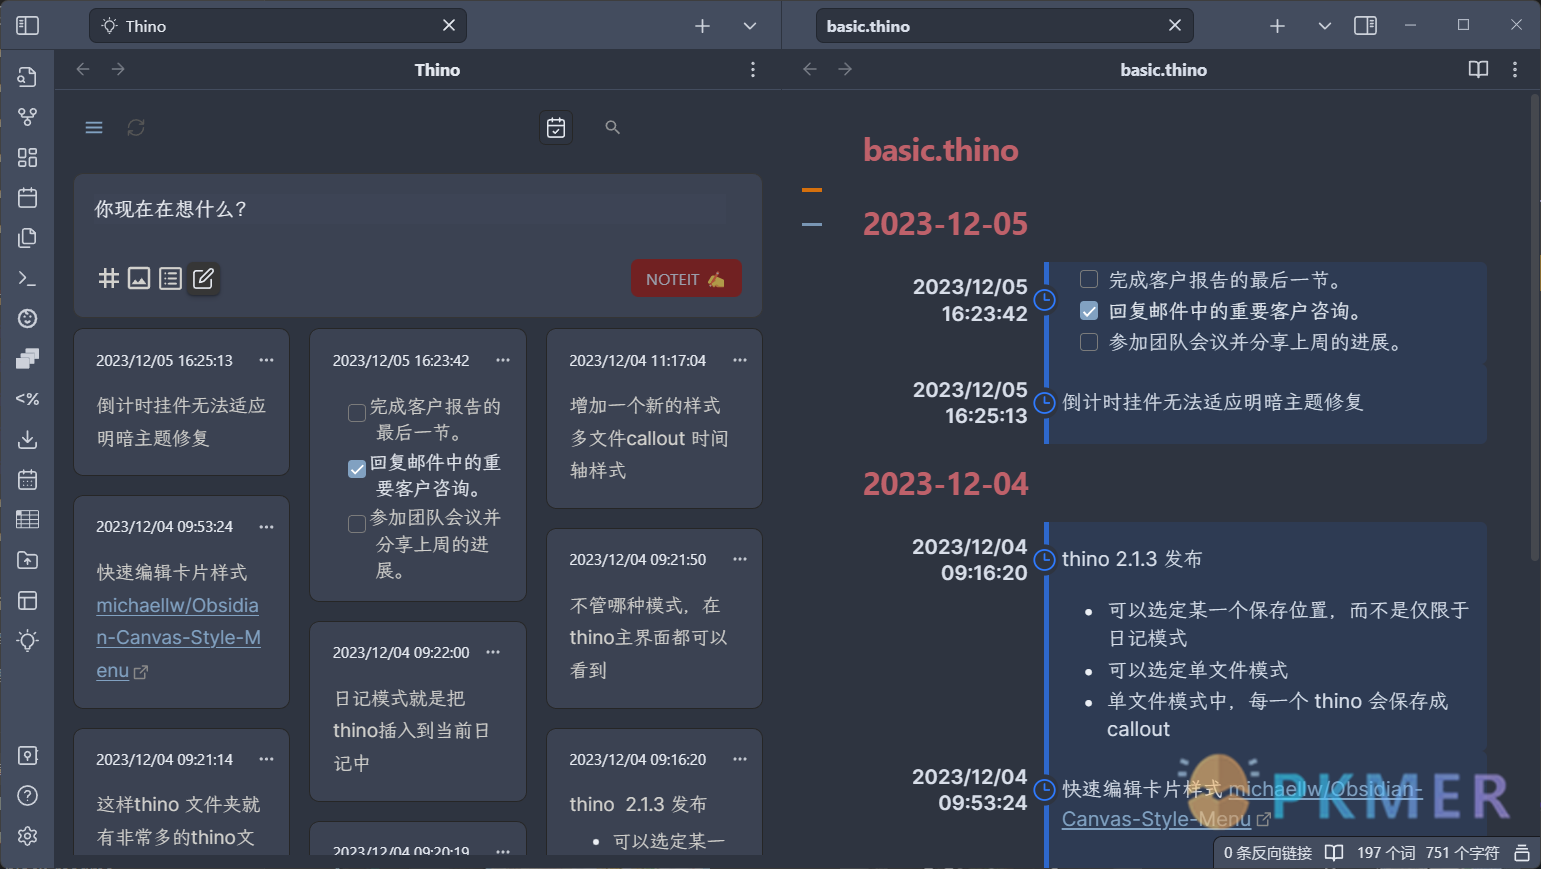This screenshot has width=1541, height=869.
Task: Open the templates copy icon in ribbon
Action: pos(28,238)
